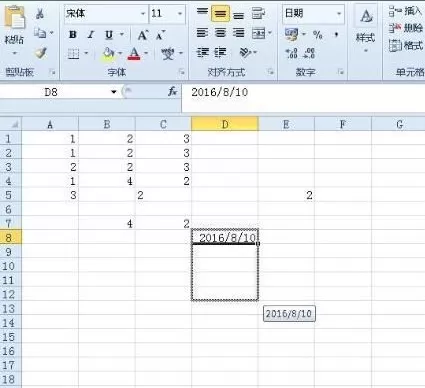425x388 pixels.
Task: Toggle Underline formatting
Action: 109,35
